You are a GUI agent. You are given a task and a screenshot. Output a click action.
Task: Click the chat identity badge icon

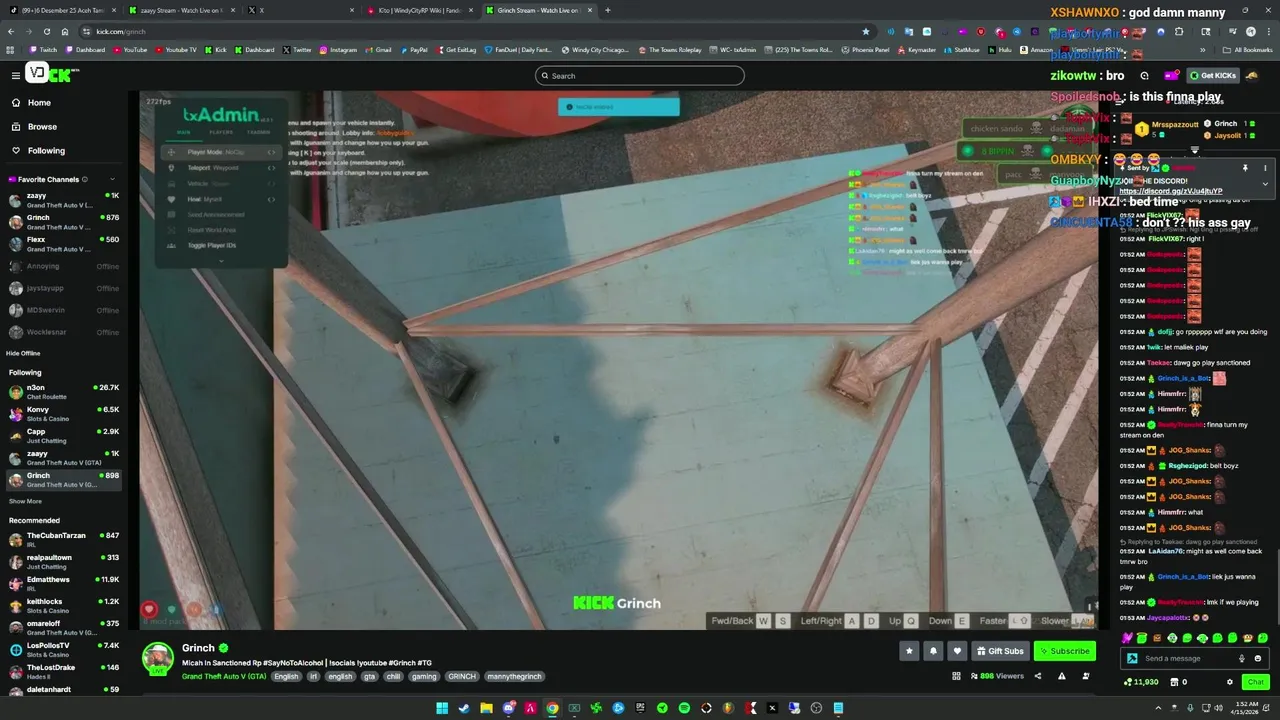[x=1132, y=658]
